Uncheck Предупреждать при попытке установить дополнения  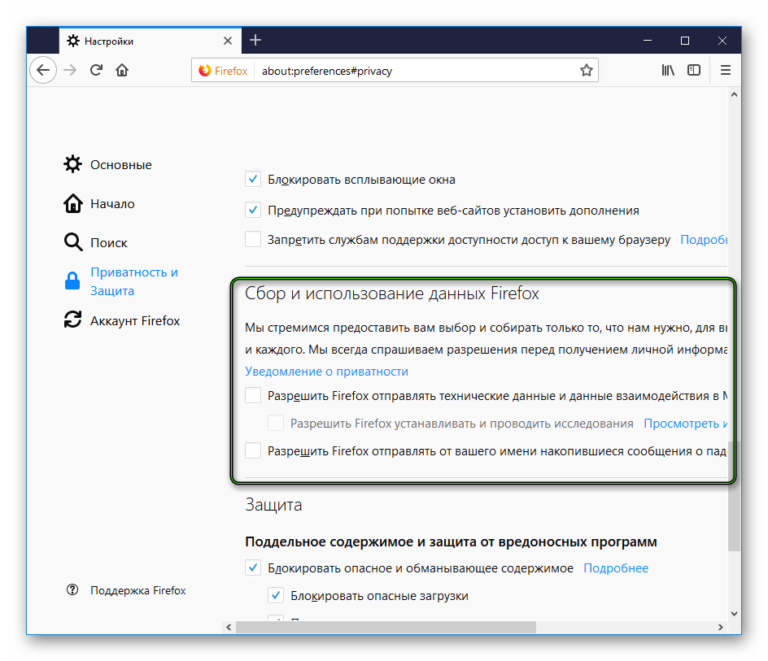click(253, 210)
